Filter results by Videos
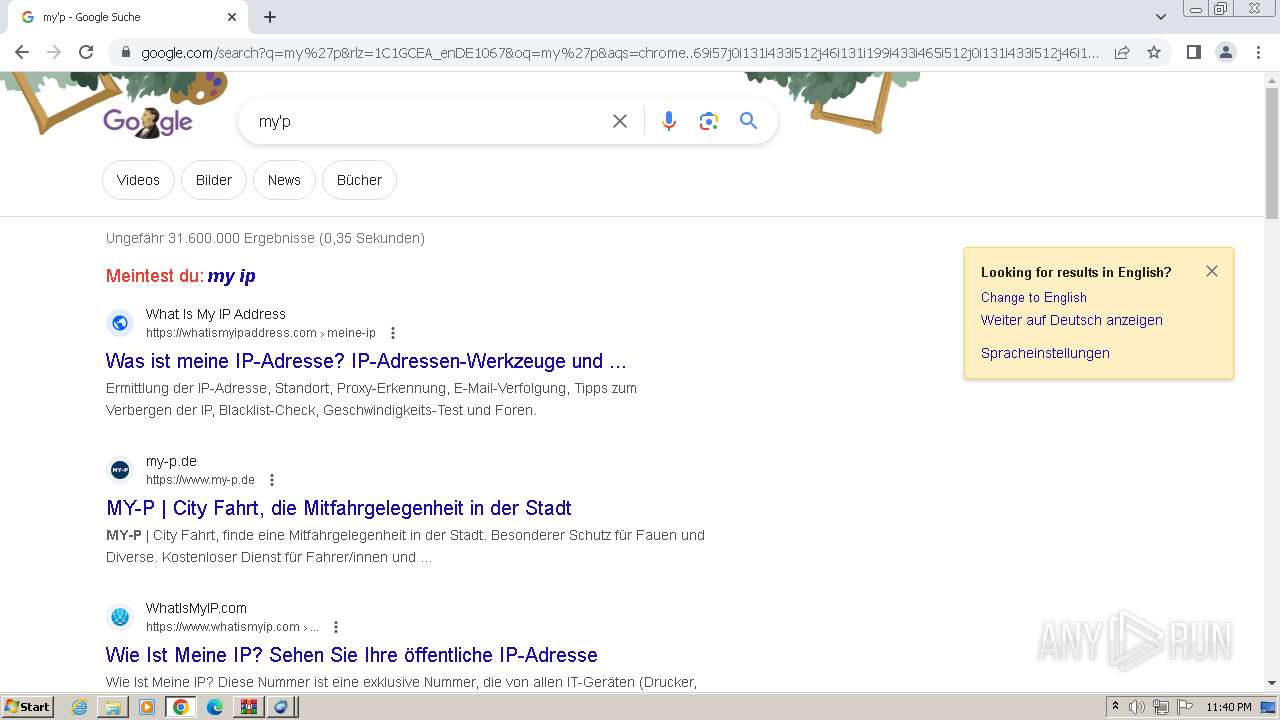 click(138, 180)
